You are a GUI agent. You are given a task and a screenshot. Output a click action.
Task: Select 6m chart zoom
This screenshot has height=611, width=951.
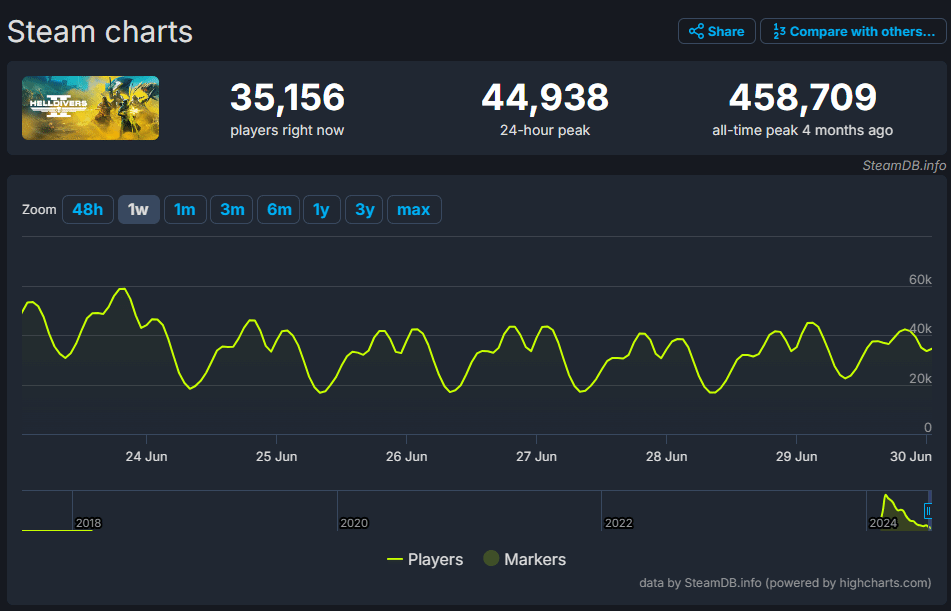click(279, 209)
